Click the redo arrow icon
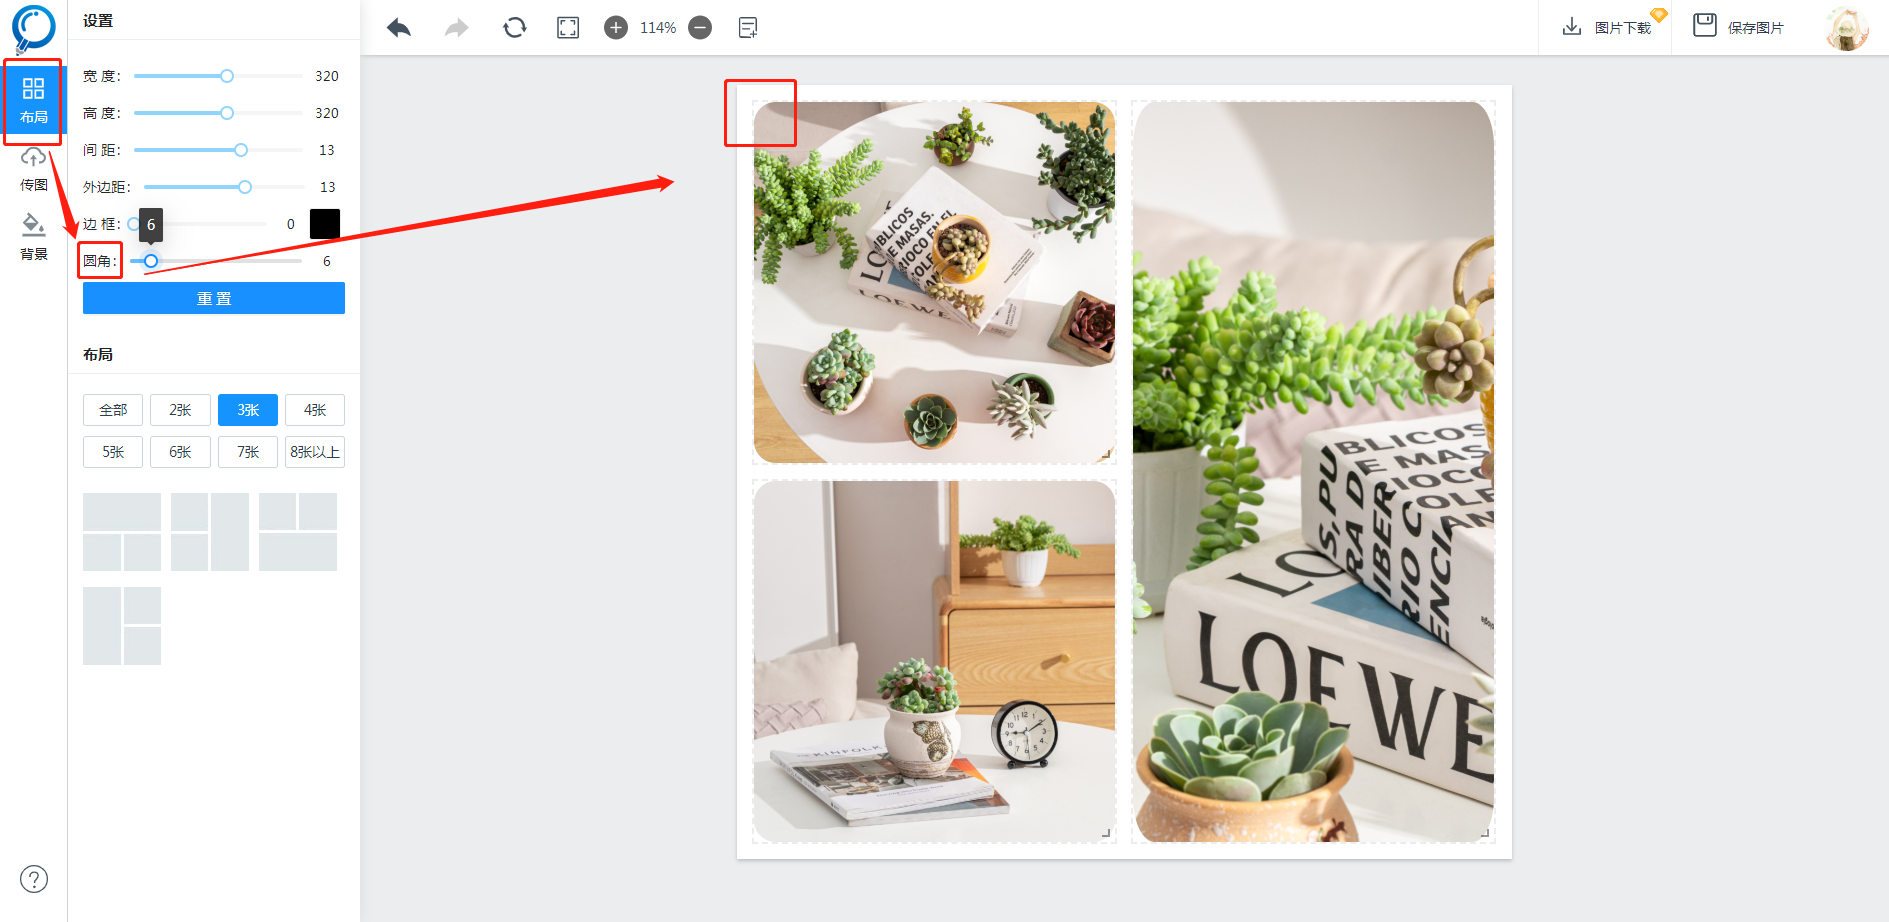The height and width of the screenshot is (922, 1889). (x=457, y=28)
